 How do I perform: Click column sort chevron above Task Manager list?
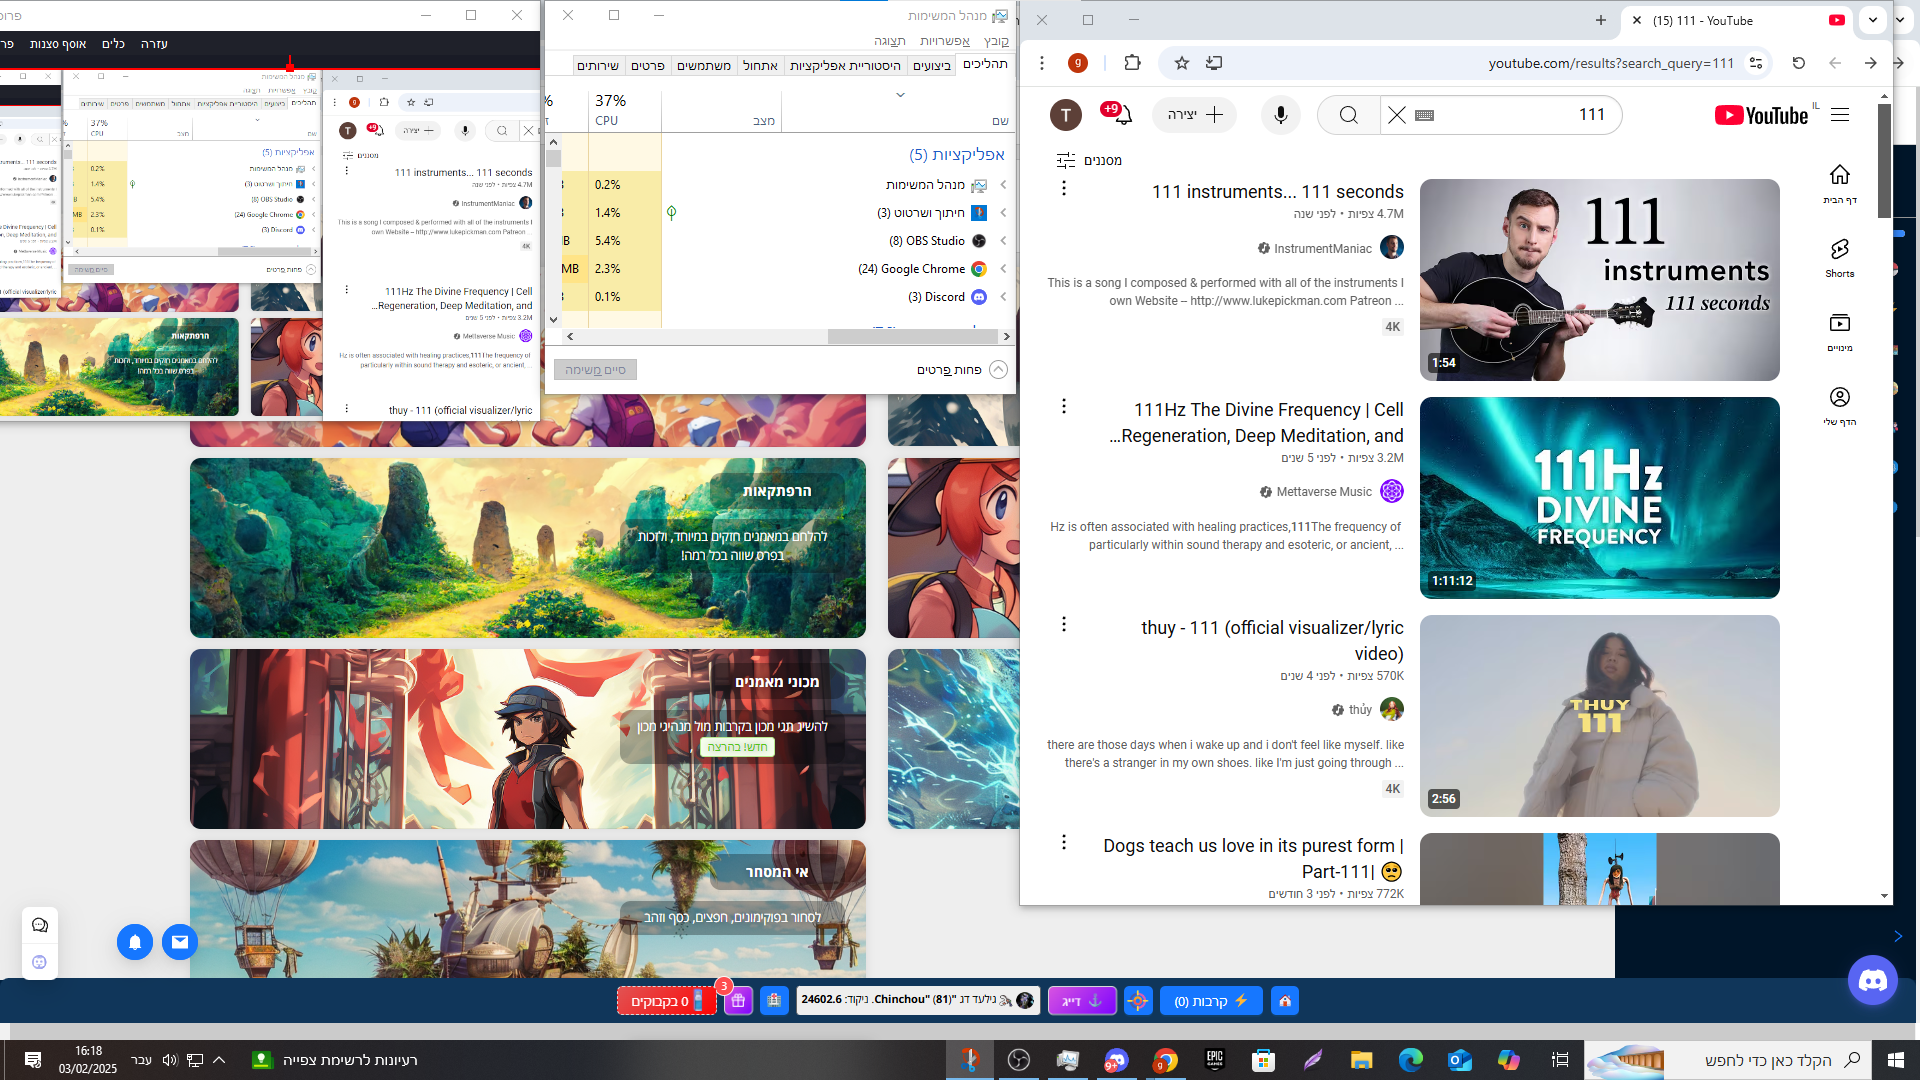point(900,95)
